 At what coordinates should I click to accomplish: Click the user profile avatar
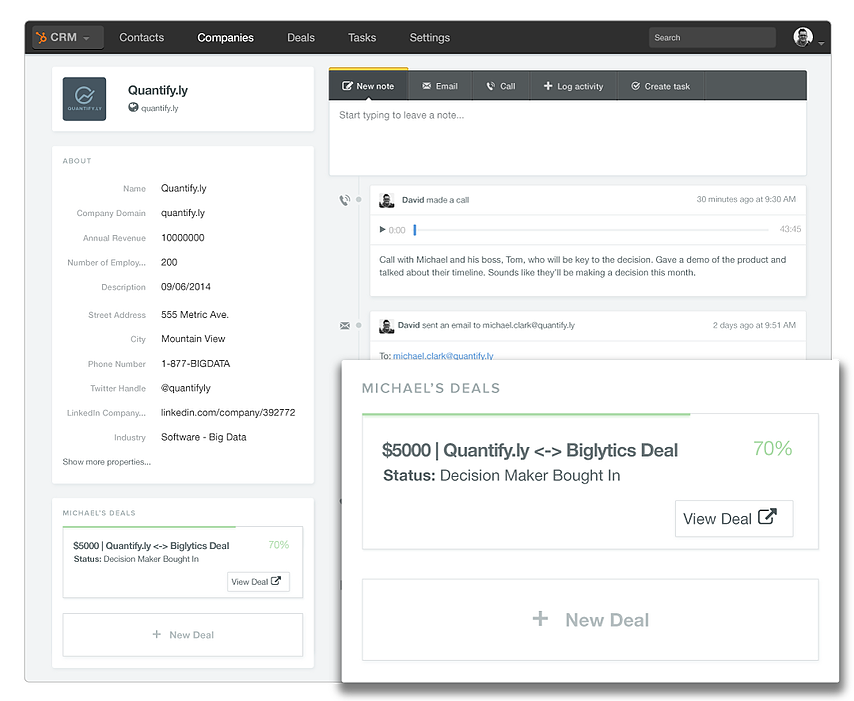(803, 37)
